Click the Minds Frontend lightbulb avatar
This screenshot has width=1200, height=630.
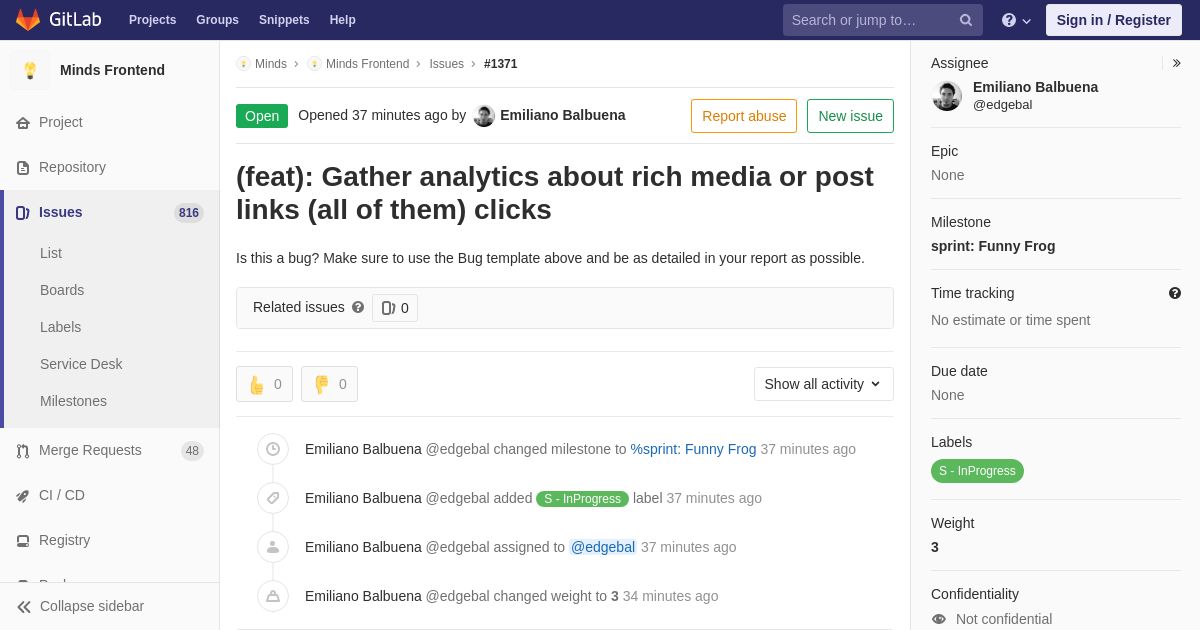pyautogui.click(x=30, y=70)
